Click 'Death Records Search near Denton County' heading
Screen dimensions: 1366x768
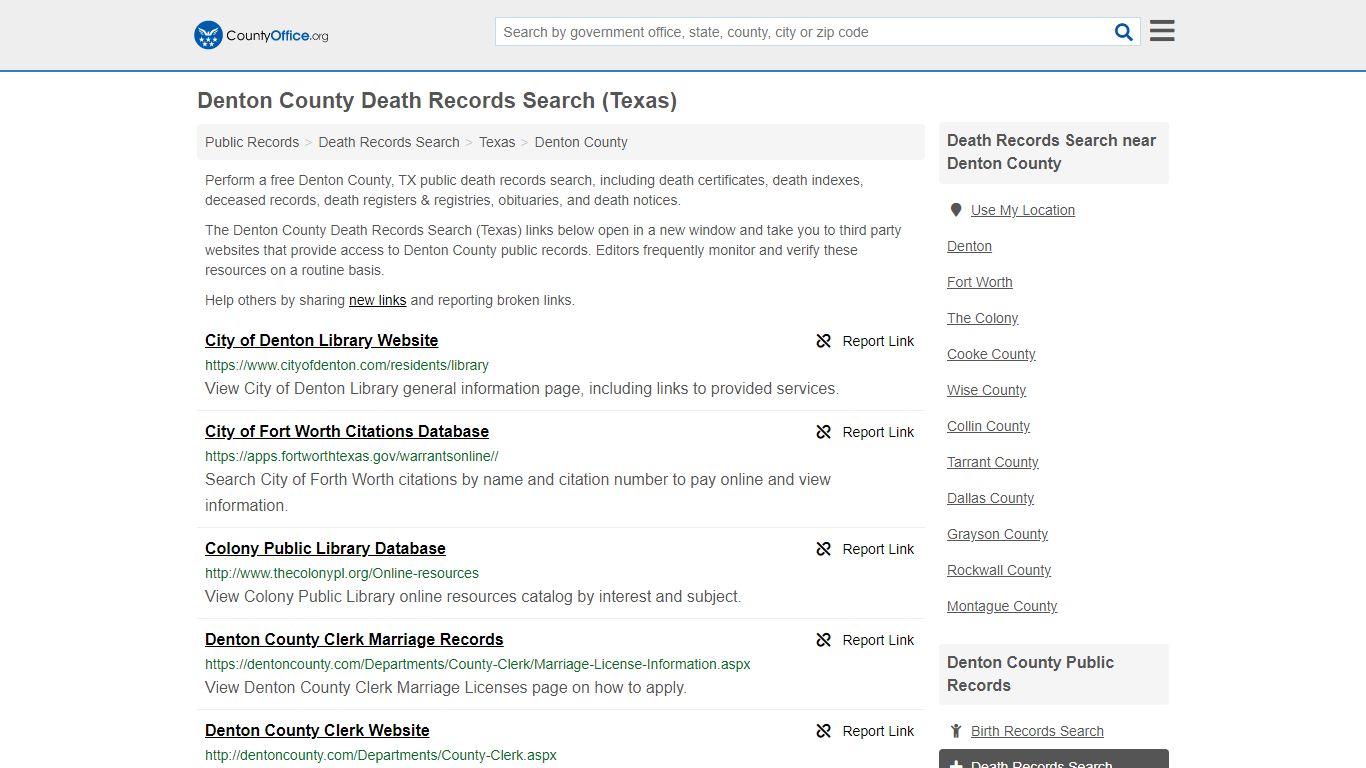(1052, 152)
